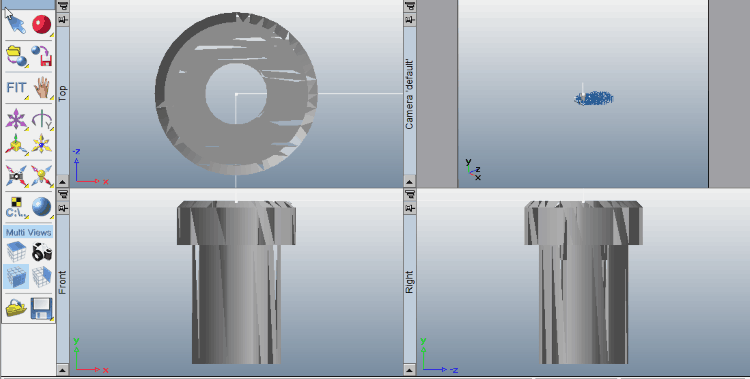Click the Right viewport side tab
The width and height of the screenshot is (750, 379).
coord(409,282)
